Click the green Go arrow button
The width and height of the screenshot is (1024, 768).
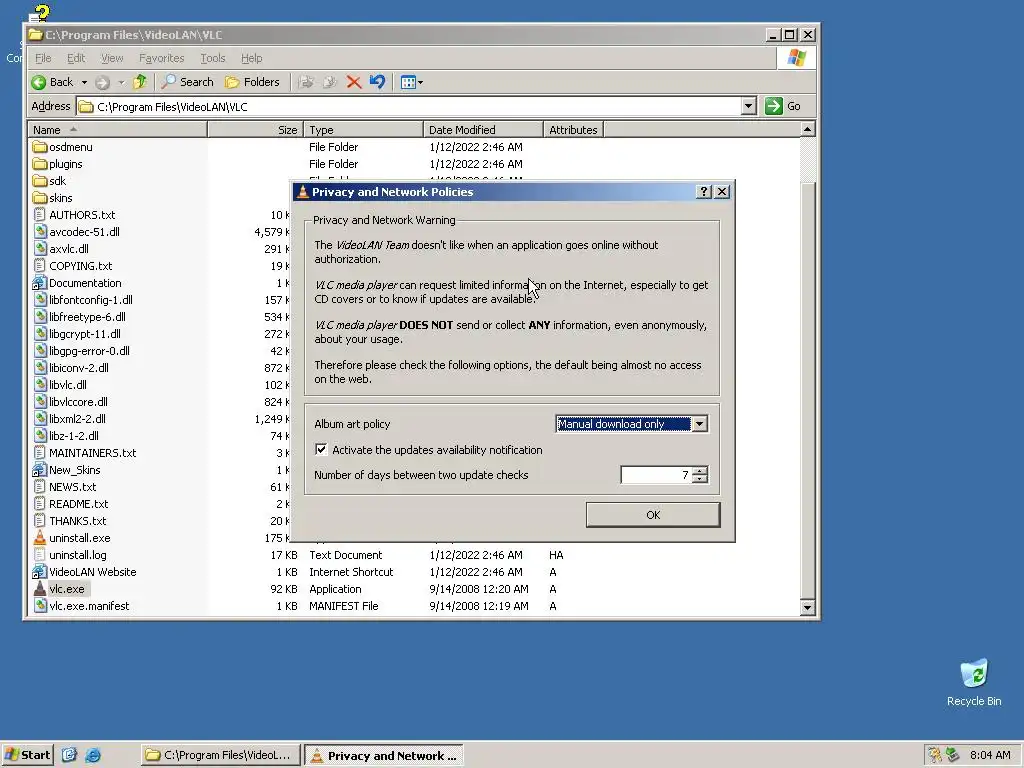pyautogui.click(x=774, y=106)
